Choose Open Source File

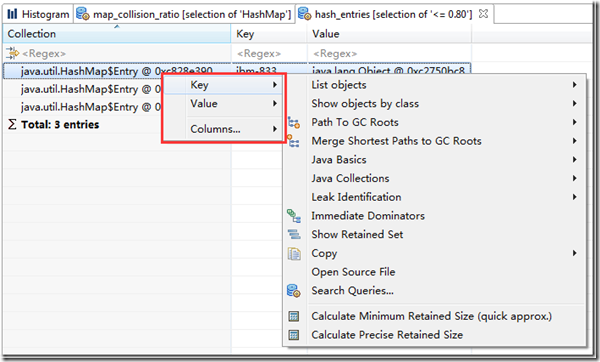(434, 272)
